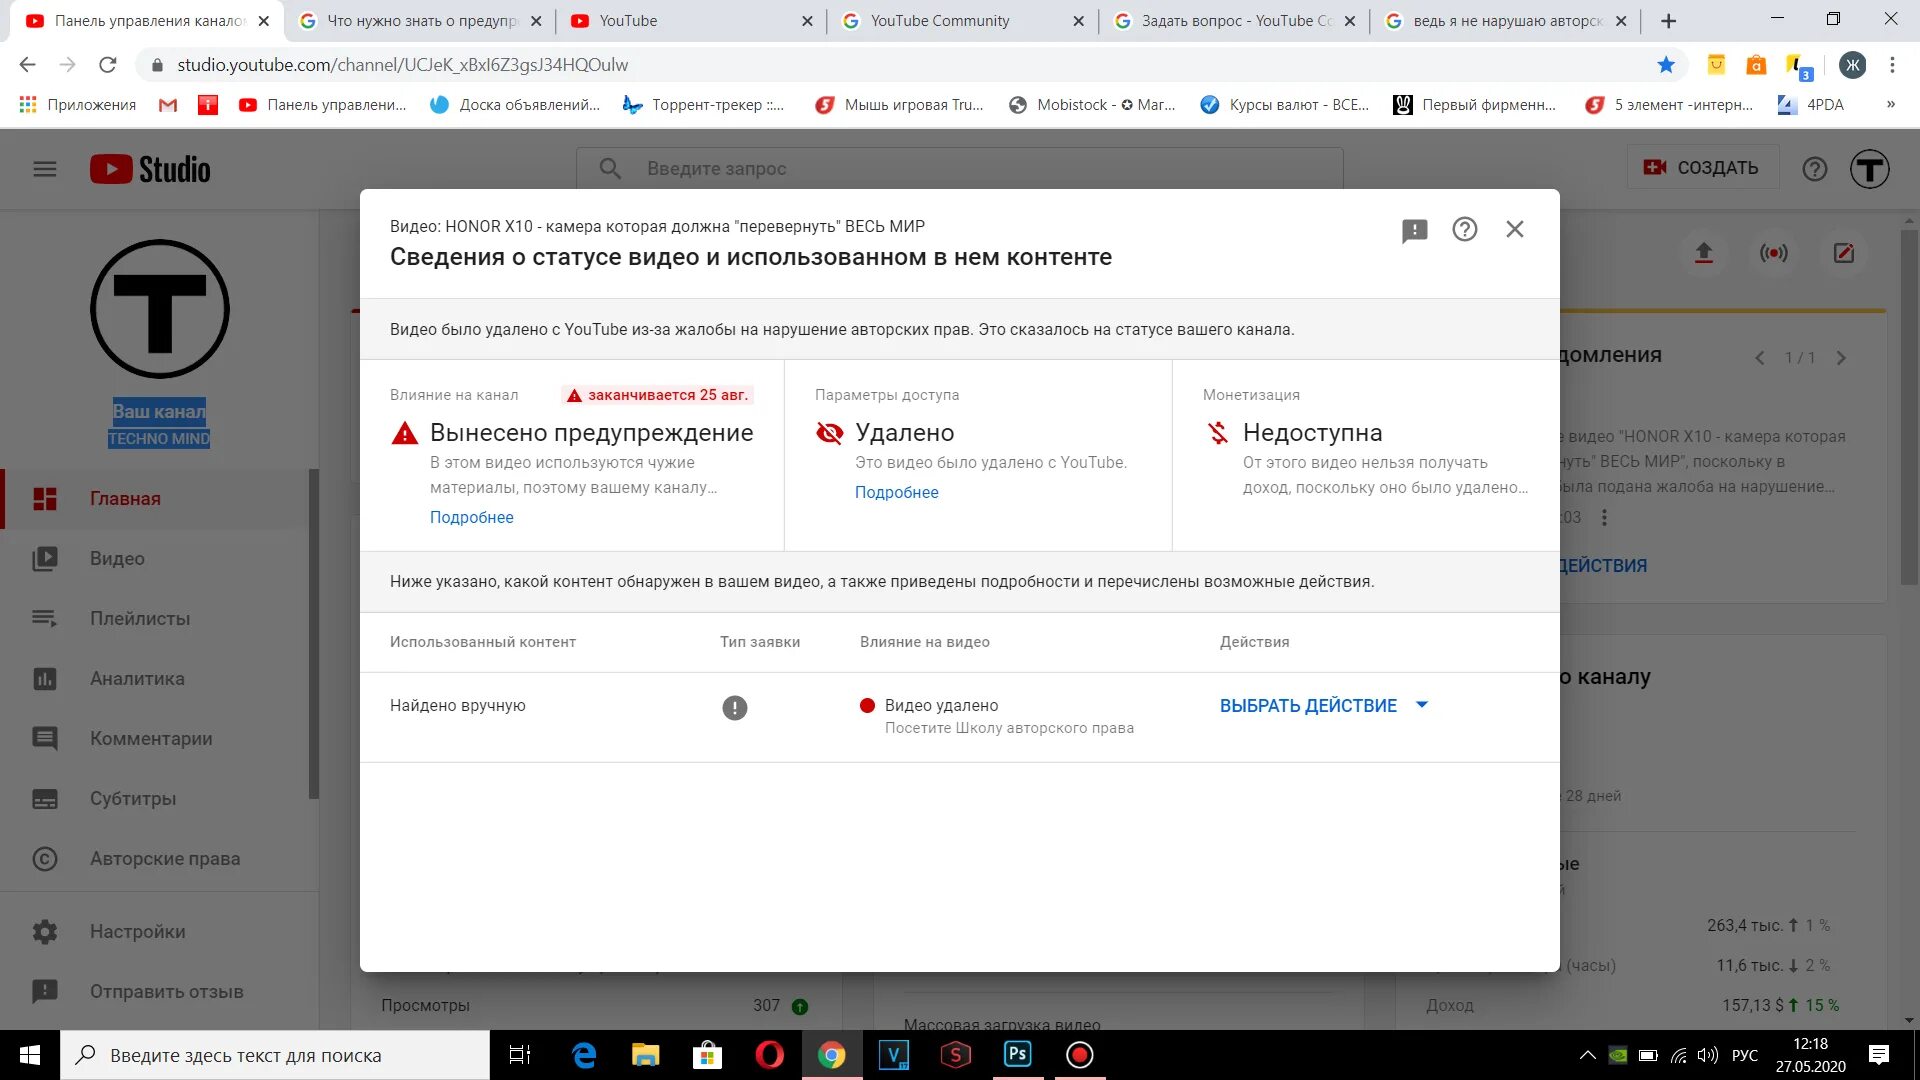The image size is (1920, 1080).
Task: Click the Настройки gear sidebar icon
Action: [44, 931]
